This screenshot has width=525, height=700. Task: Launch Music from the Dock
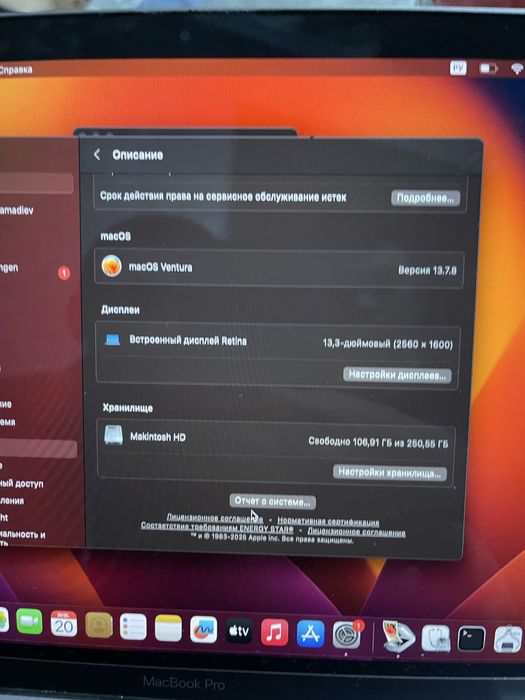pos(274,632)
